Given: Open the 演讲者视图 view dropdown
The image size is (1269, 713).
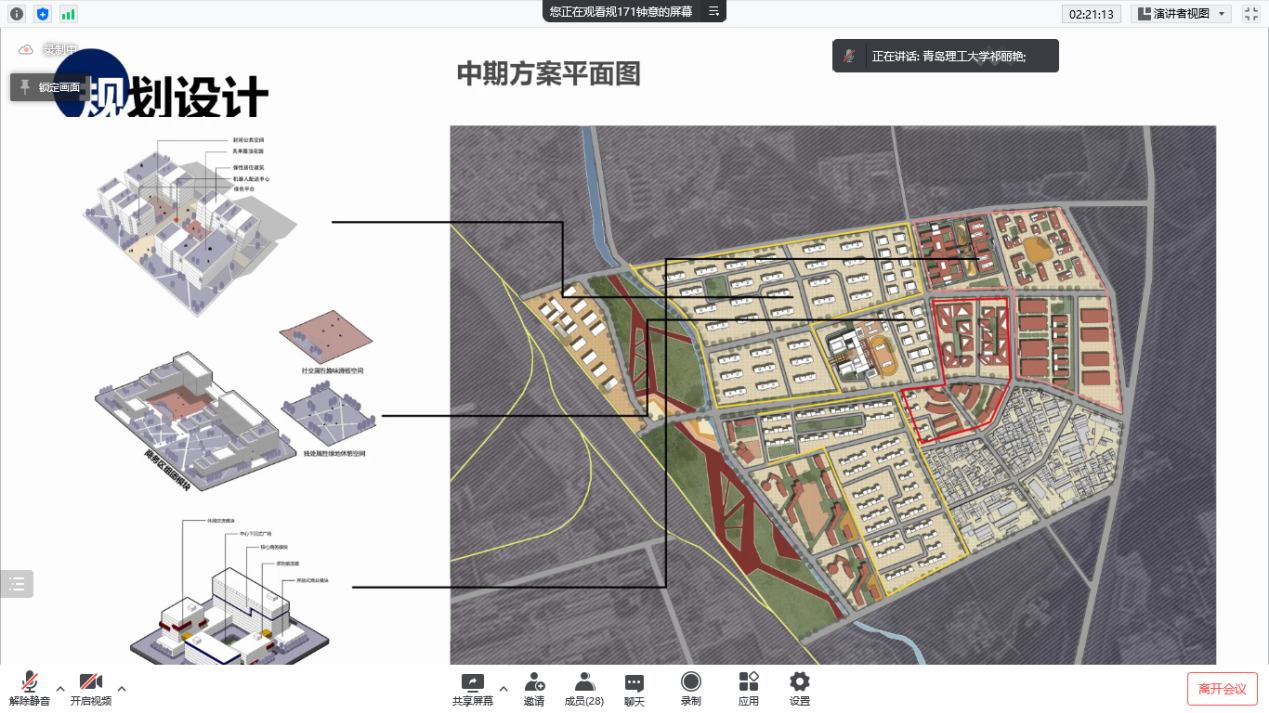Looking at the screenshot, I should [1181, 14].
